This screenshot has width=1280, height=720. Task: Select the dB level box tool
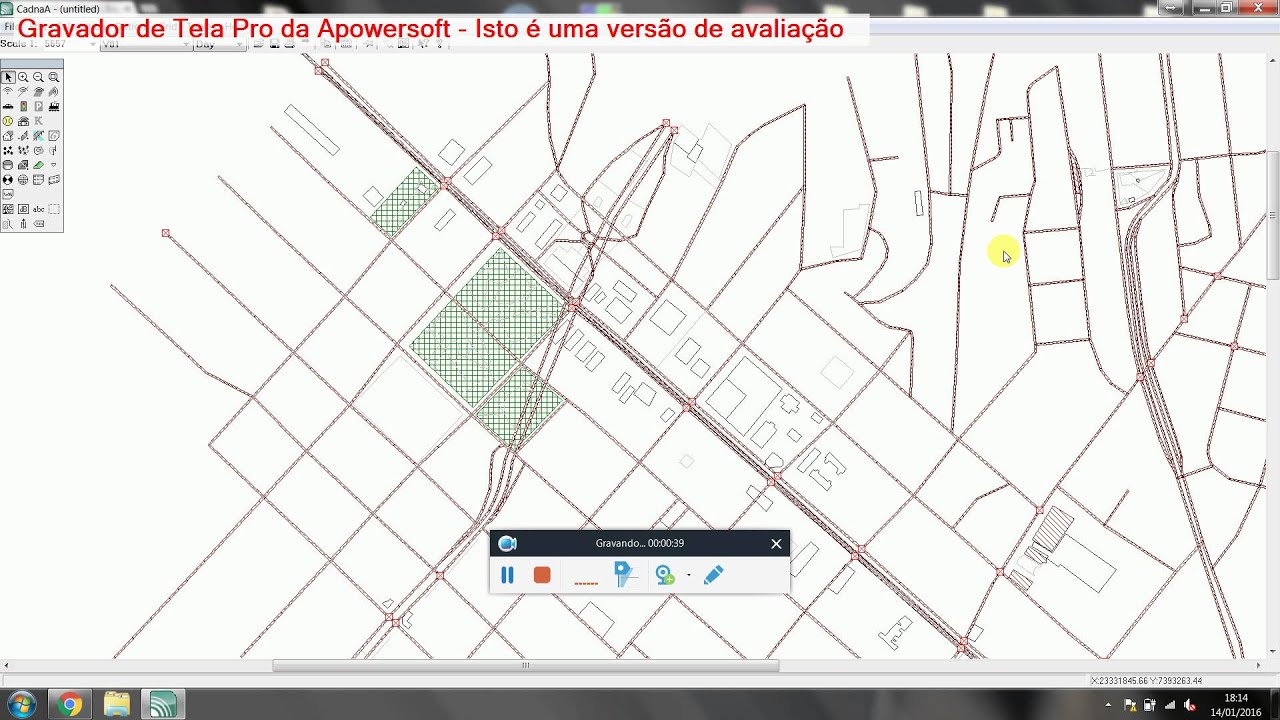point(23,209)
